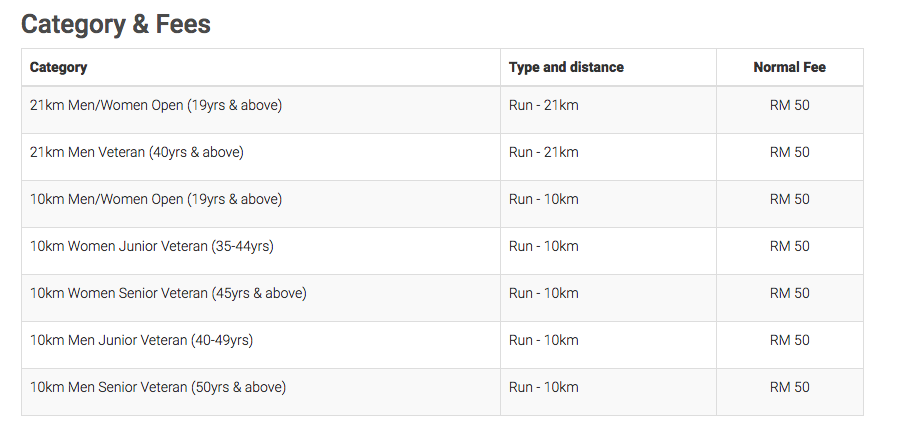The image size is (901, 448).
Task: Click the 21km Men Veteran category cell
Action: 261,157
